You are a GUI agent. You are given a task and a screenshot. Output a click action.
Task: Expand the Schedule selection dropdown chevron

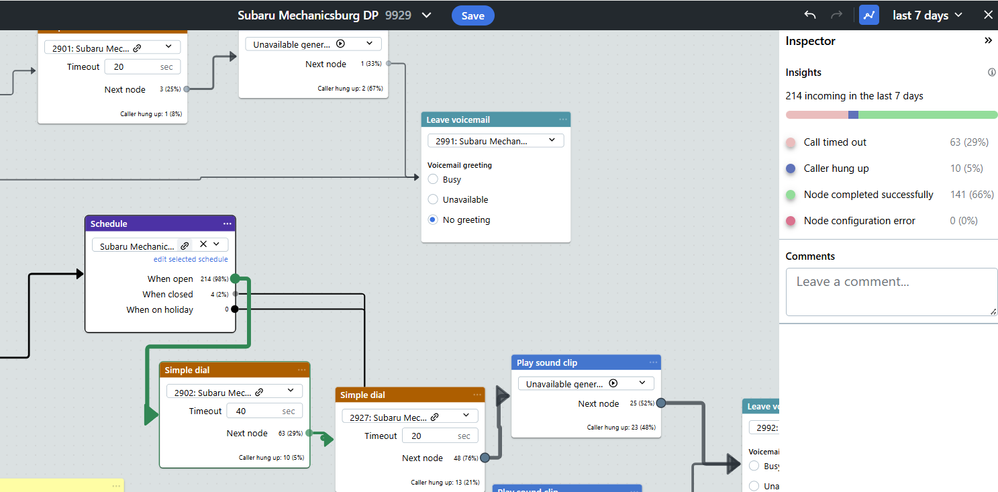[216, 244]
